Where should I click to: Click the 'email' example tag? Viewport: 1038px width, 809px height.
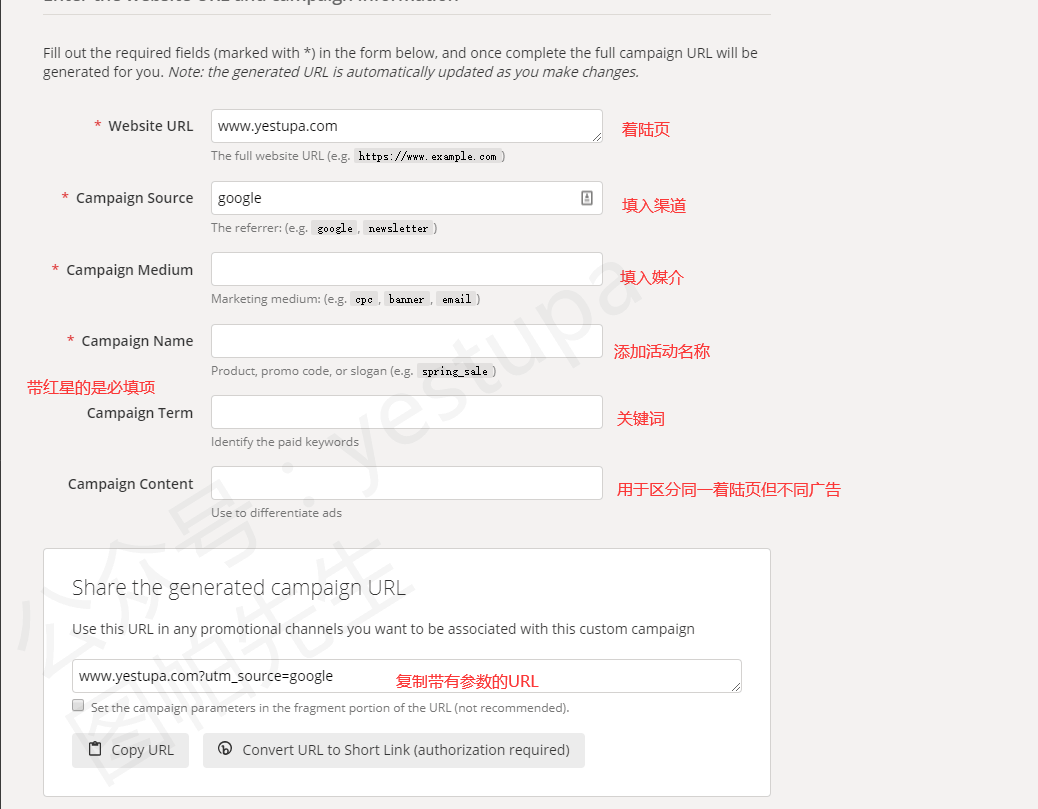(456, 299)
